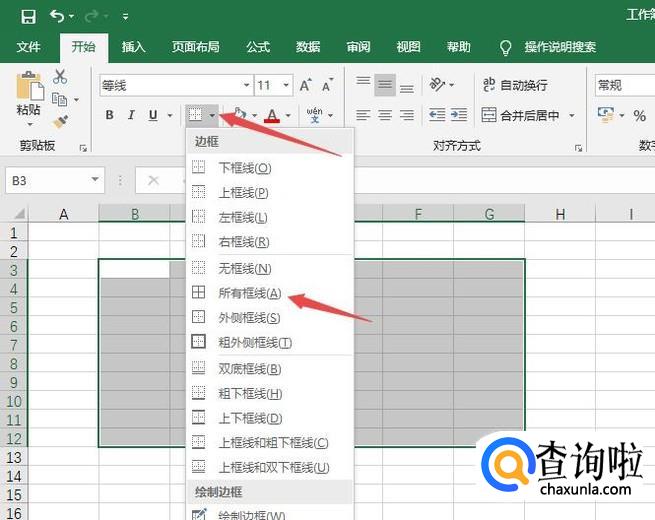
Task: Choose 双底框线(B) from border menu
Action: coord(269,369)
